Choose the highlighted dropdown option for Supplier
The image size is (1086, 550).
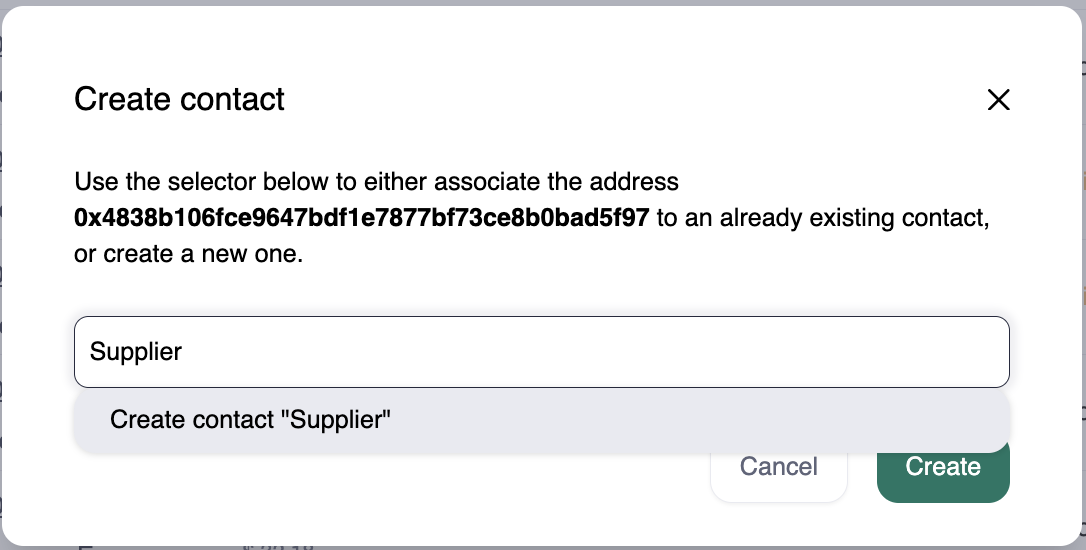click(250, 420)
